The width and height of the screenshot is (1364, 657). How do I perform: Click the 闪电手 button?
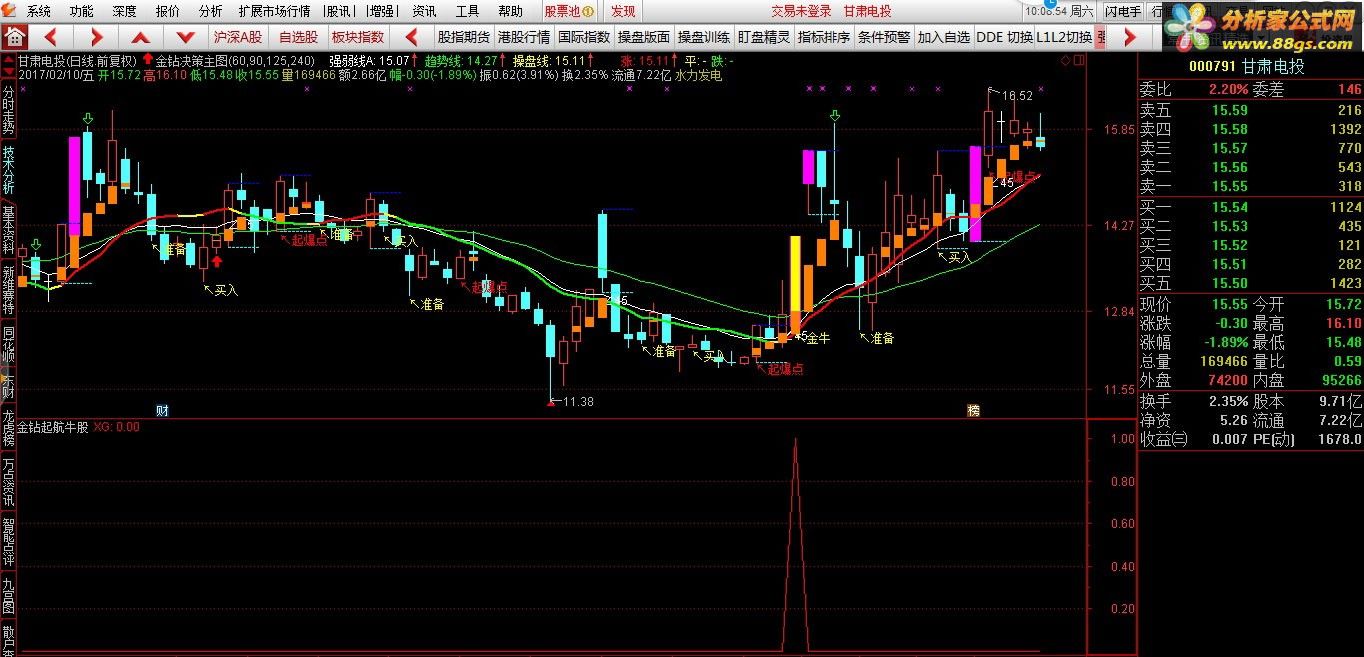(x=1122, y=11)
